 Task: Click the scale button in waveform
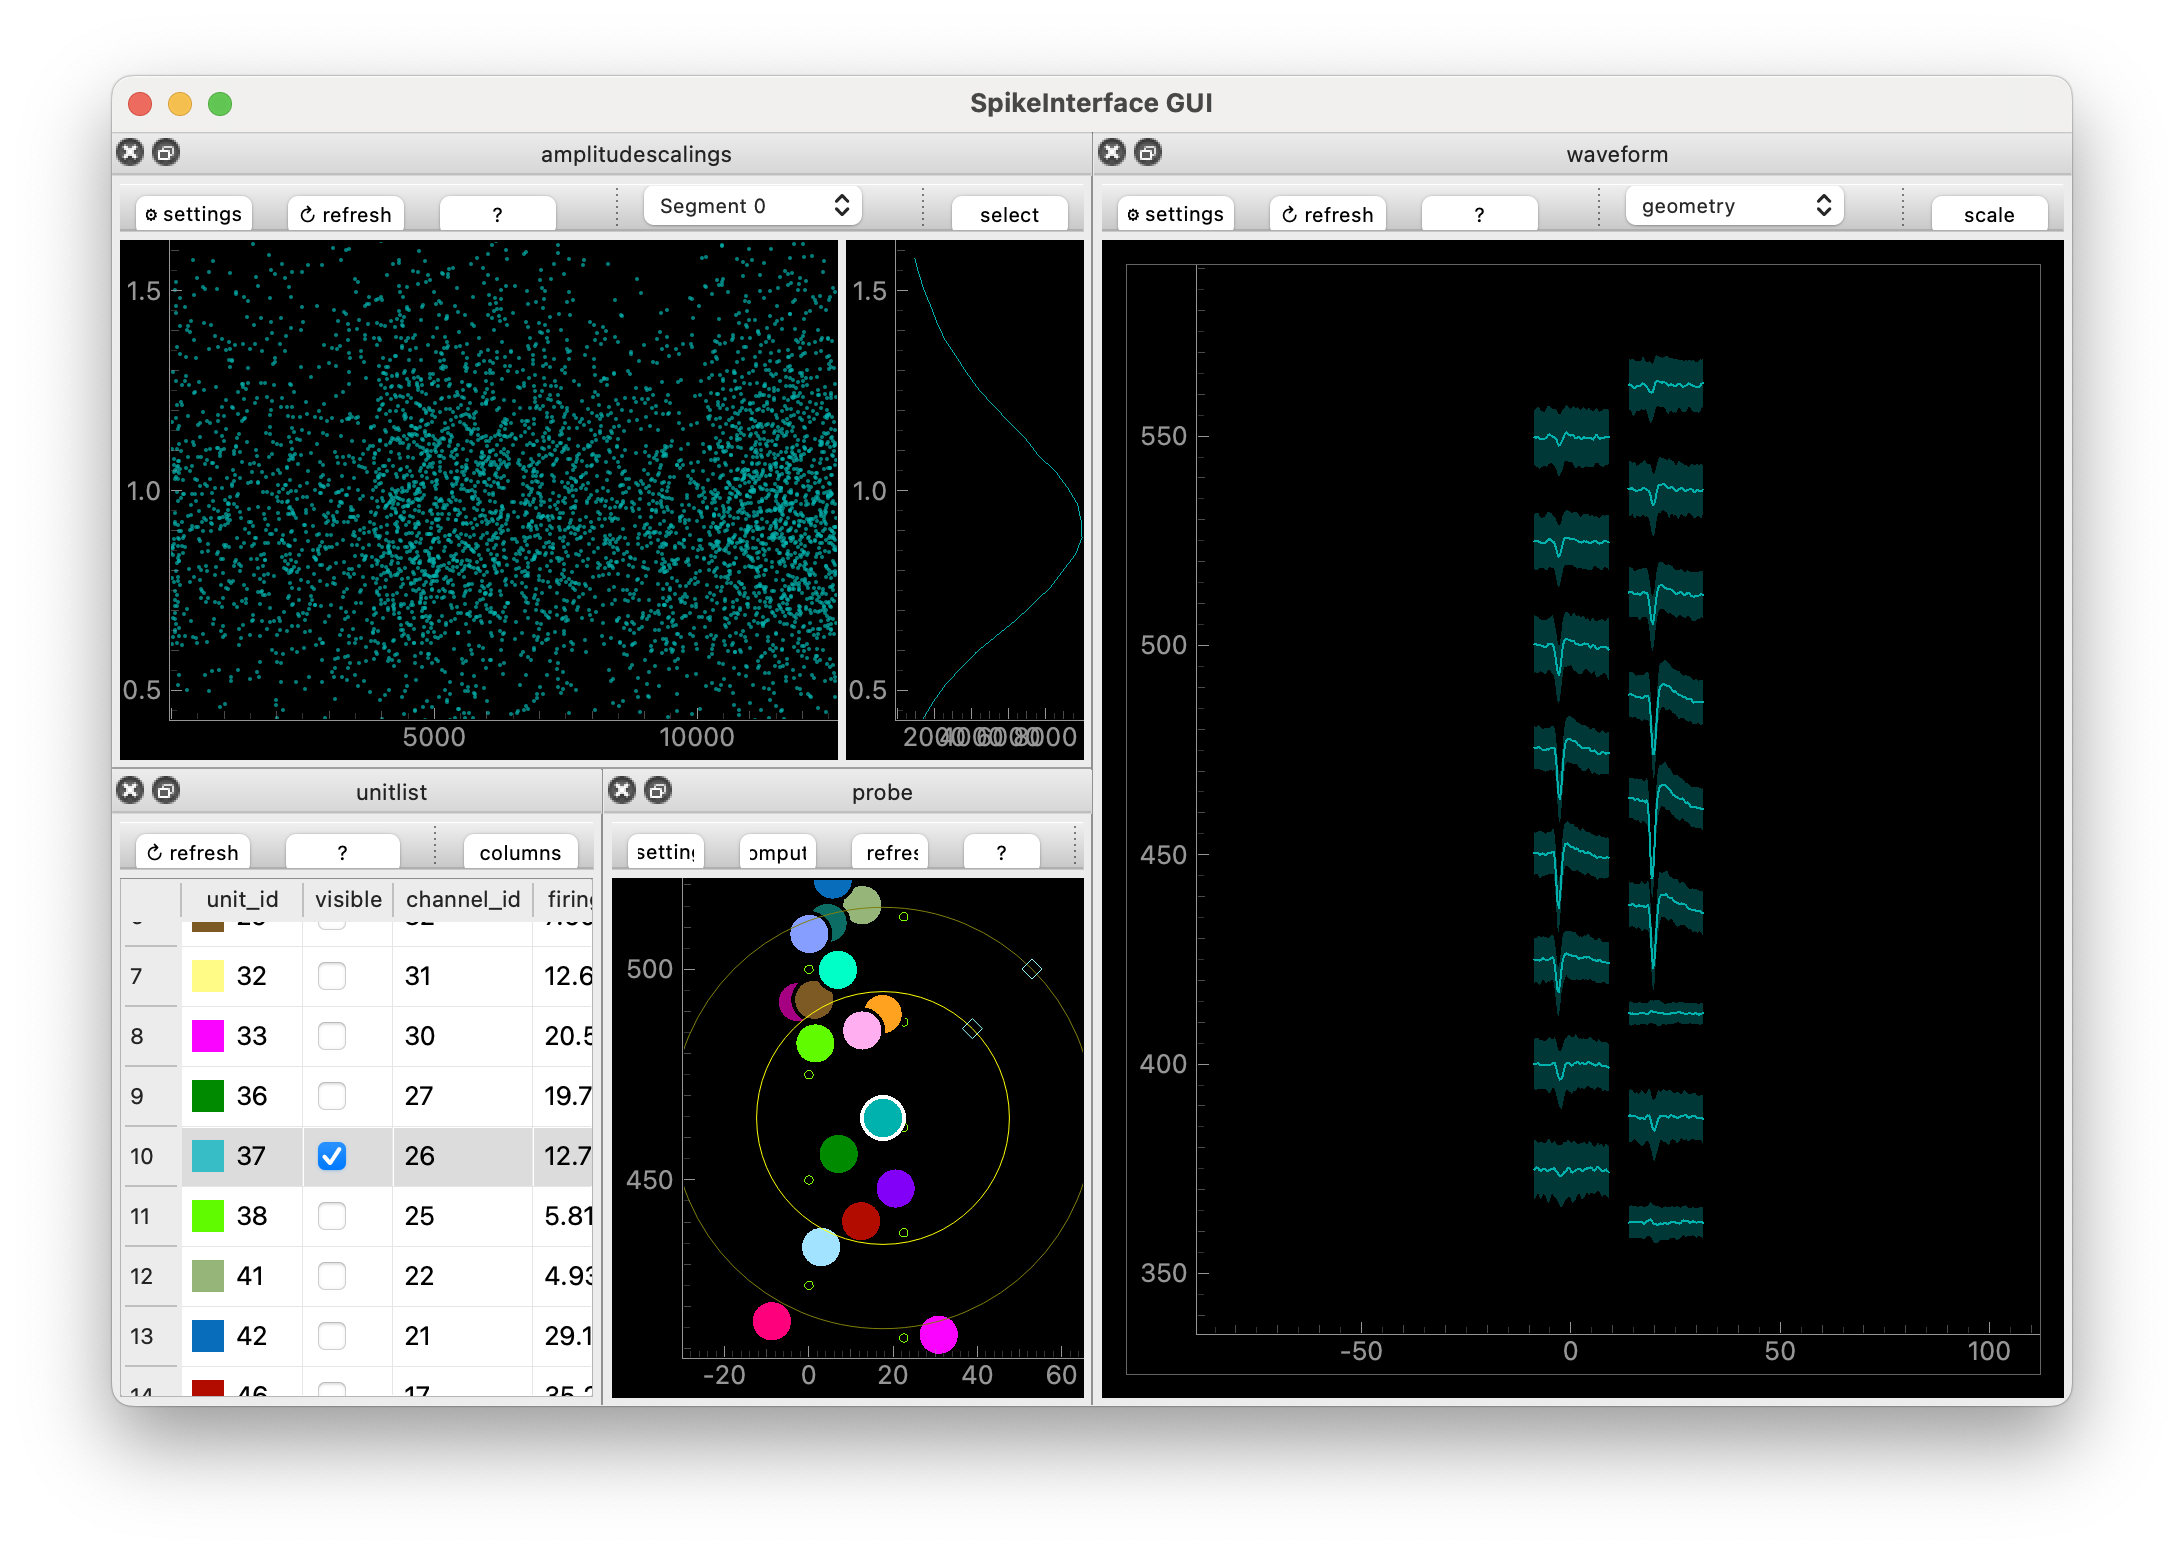click(1990, 214)
